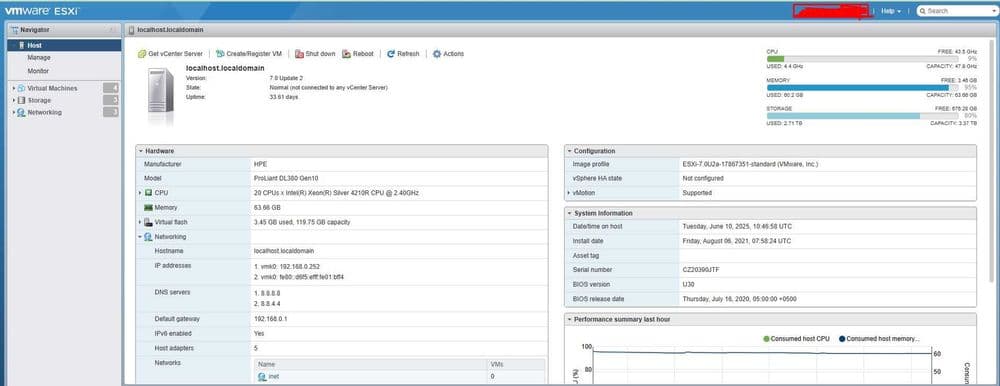
Task: Expand the CPU row details
Action: tap(140, 193)
